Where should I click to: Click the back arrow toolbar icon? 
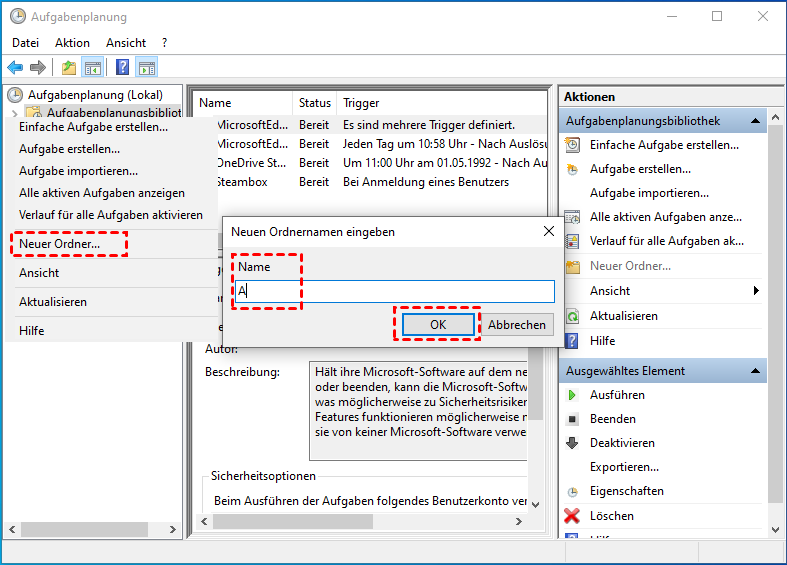click(x=15, y=67)
